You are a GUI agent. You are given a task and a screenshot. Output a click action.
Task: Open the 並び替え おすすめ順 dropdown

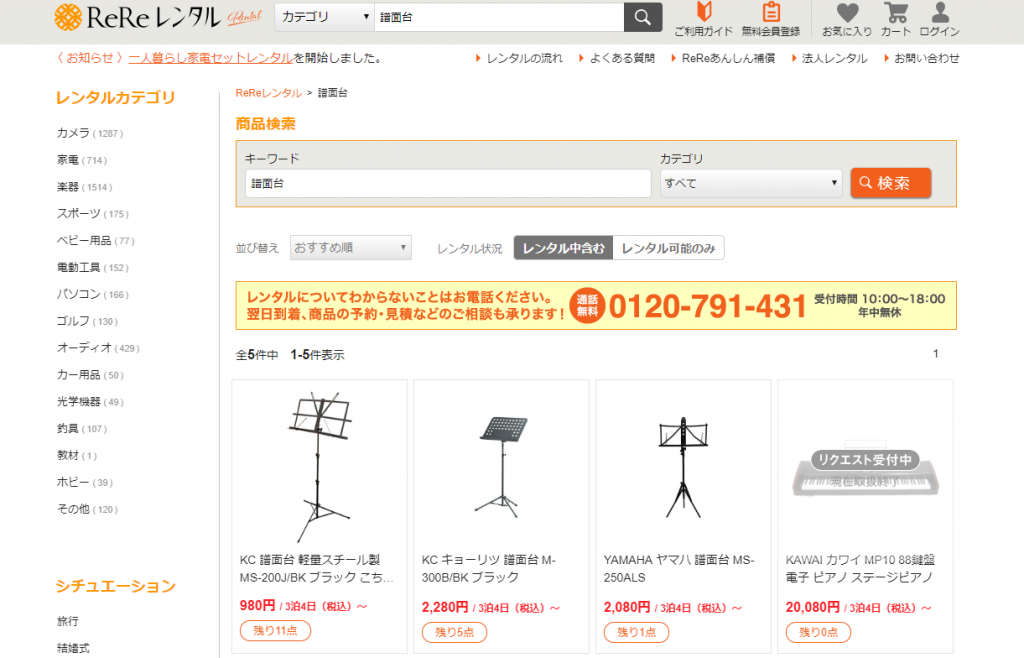tap(351, 247)
